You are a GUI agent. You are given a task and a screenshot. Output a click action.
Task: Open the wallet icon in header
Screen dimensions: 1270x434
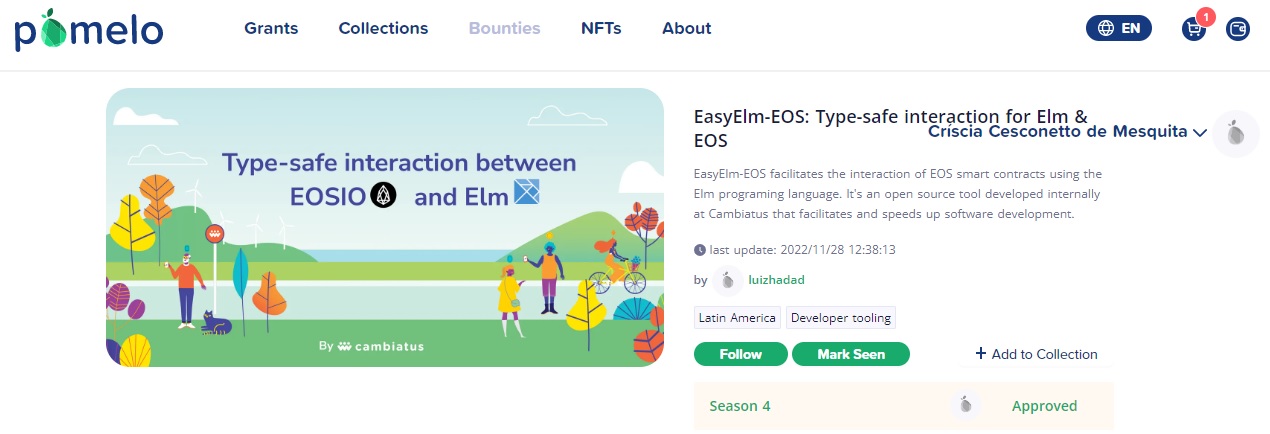tap(1239, 29)
